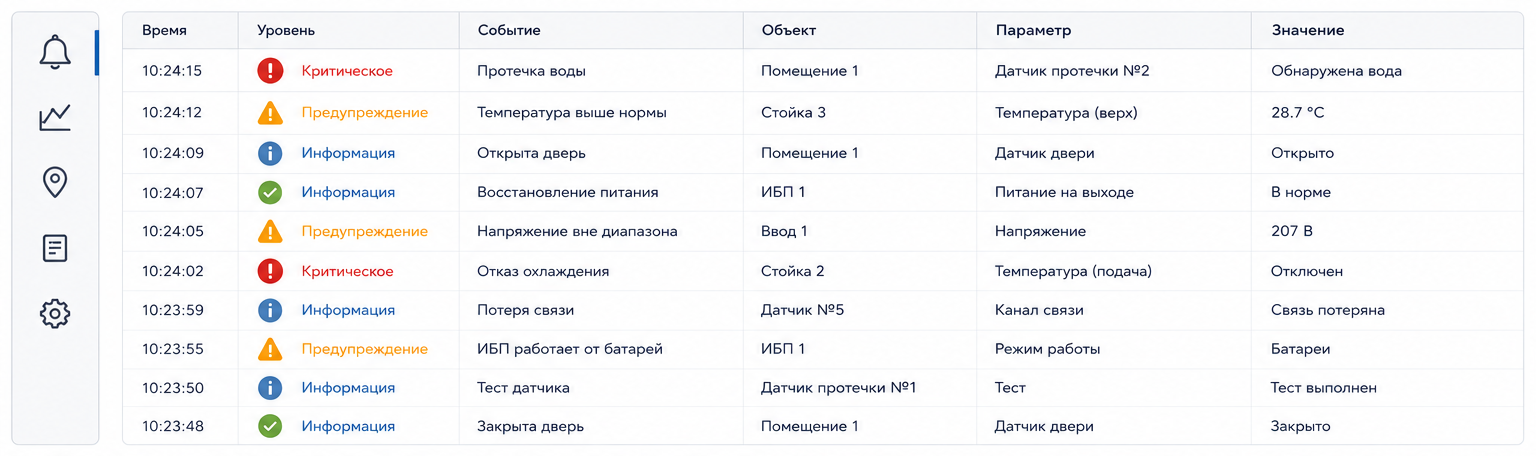This screenshot has width=1536, height=456.
Task: Select the timestamp 10:23:48
Action: [172, 426]
